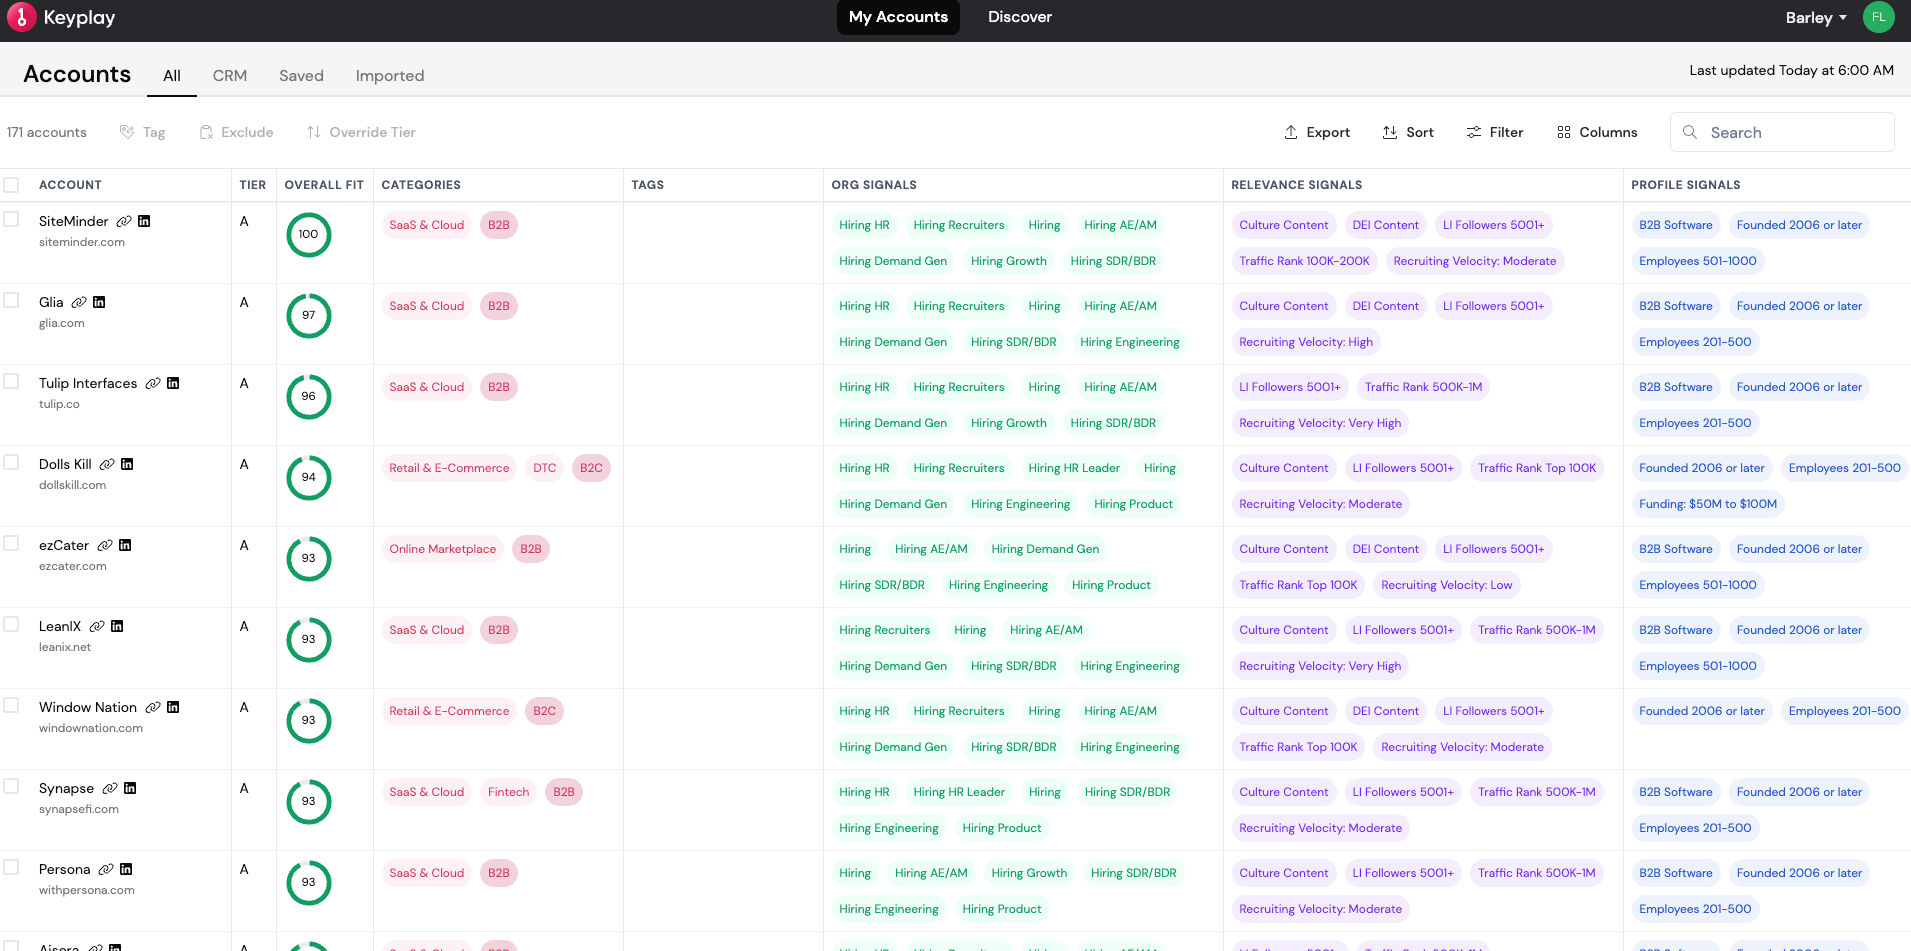
Task: Open Dolls Kill's website link icon
Action: click(107, 464)
